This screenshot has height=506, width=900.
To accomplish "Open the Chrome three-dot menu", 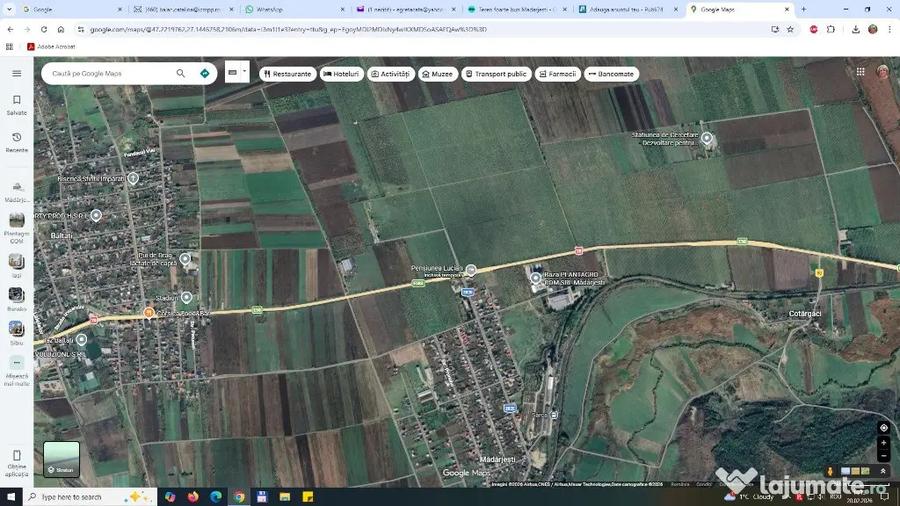I will tap(890, 29).
